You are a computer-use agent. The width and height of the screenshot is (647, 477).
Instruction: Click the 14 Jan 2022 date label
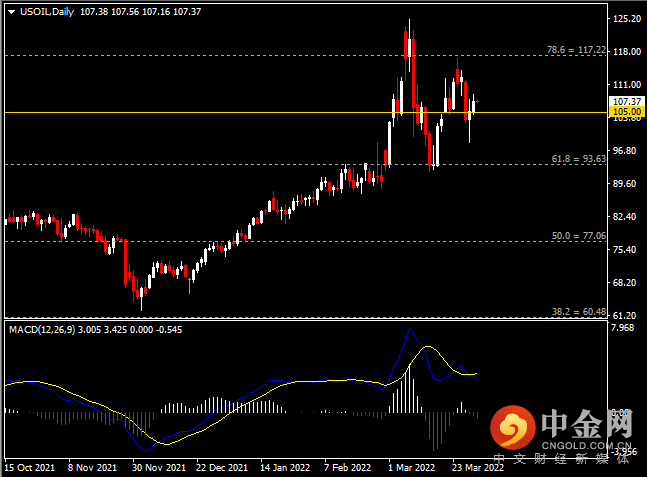click(x=285, y=468)
